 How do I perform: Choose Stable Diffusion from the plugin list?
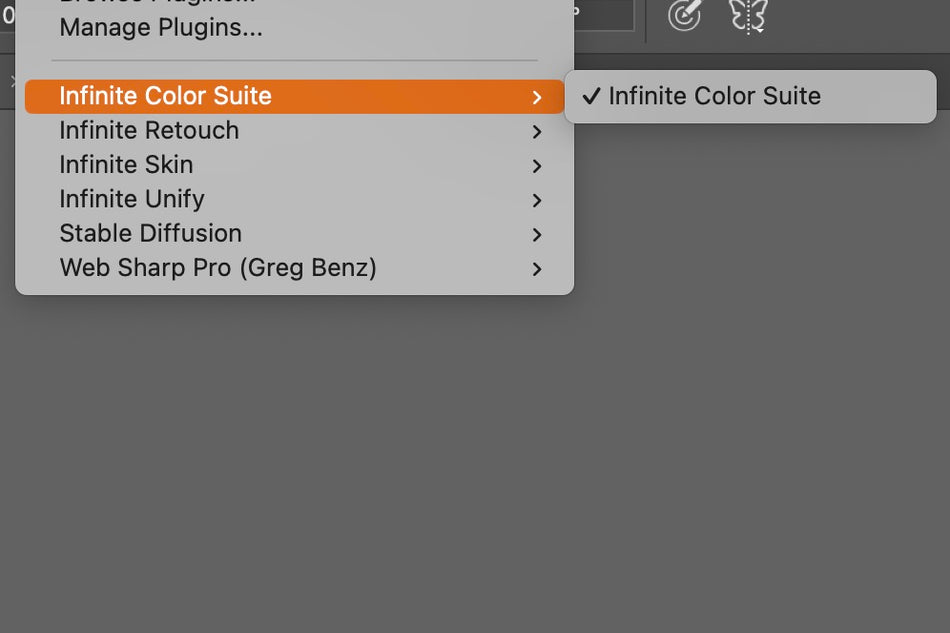[150, 233]
